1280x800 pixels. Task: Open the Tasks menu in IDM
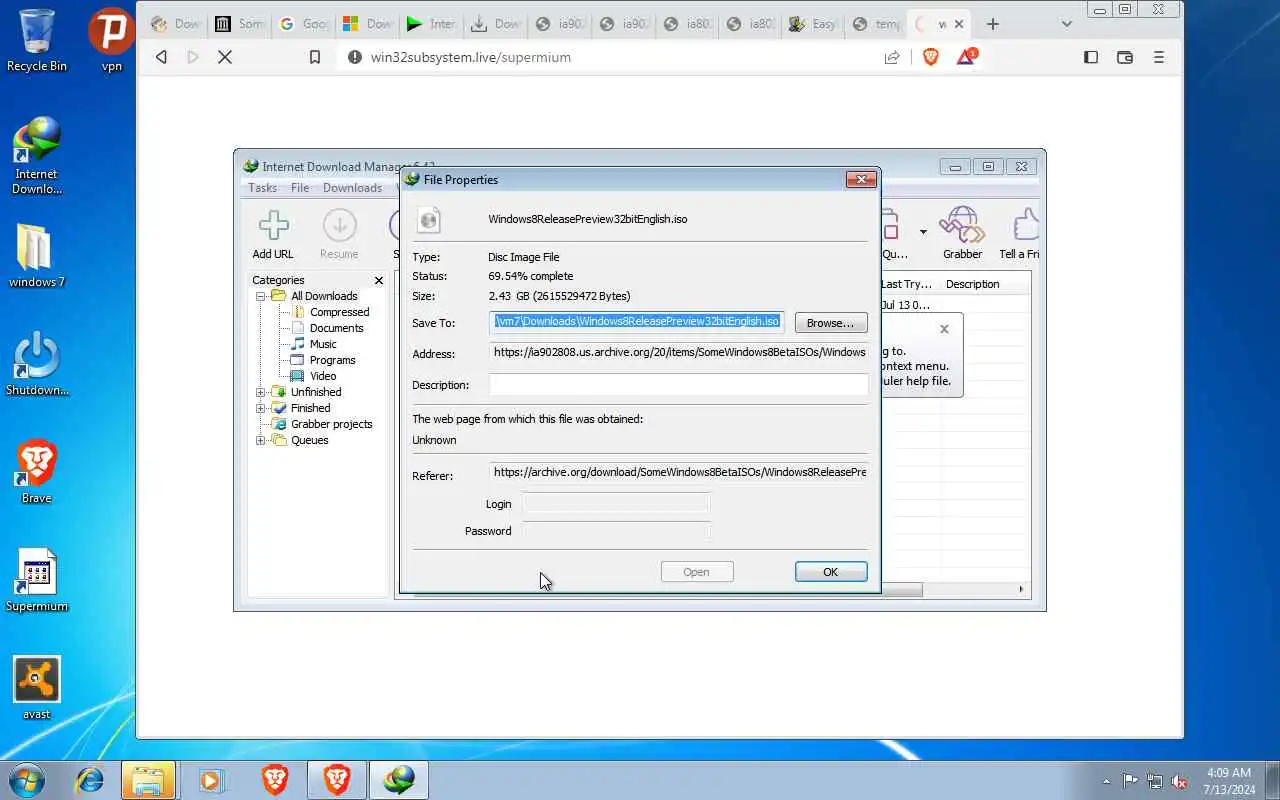point(262,188)
